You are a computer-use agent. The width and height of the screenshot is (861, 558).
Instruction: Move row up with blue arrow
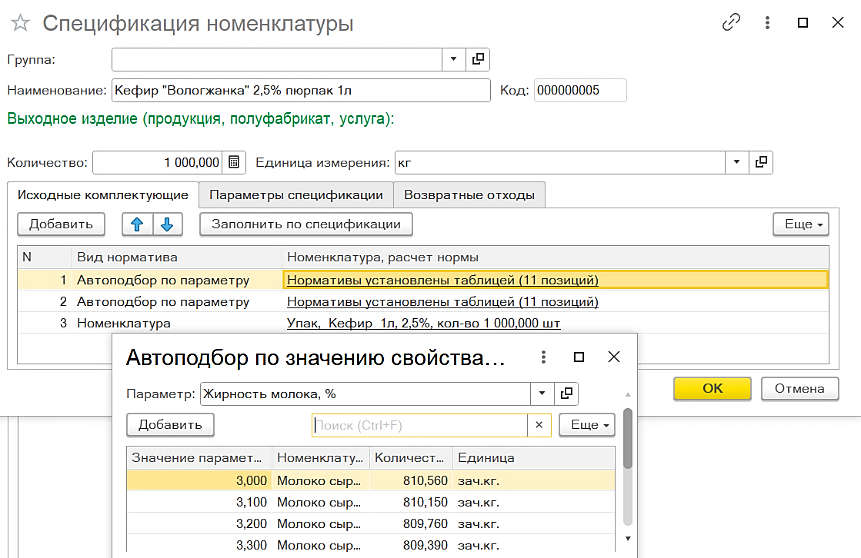(x=137, y=224)
